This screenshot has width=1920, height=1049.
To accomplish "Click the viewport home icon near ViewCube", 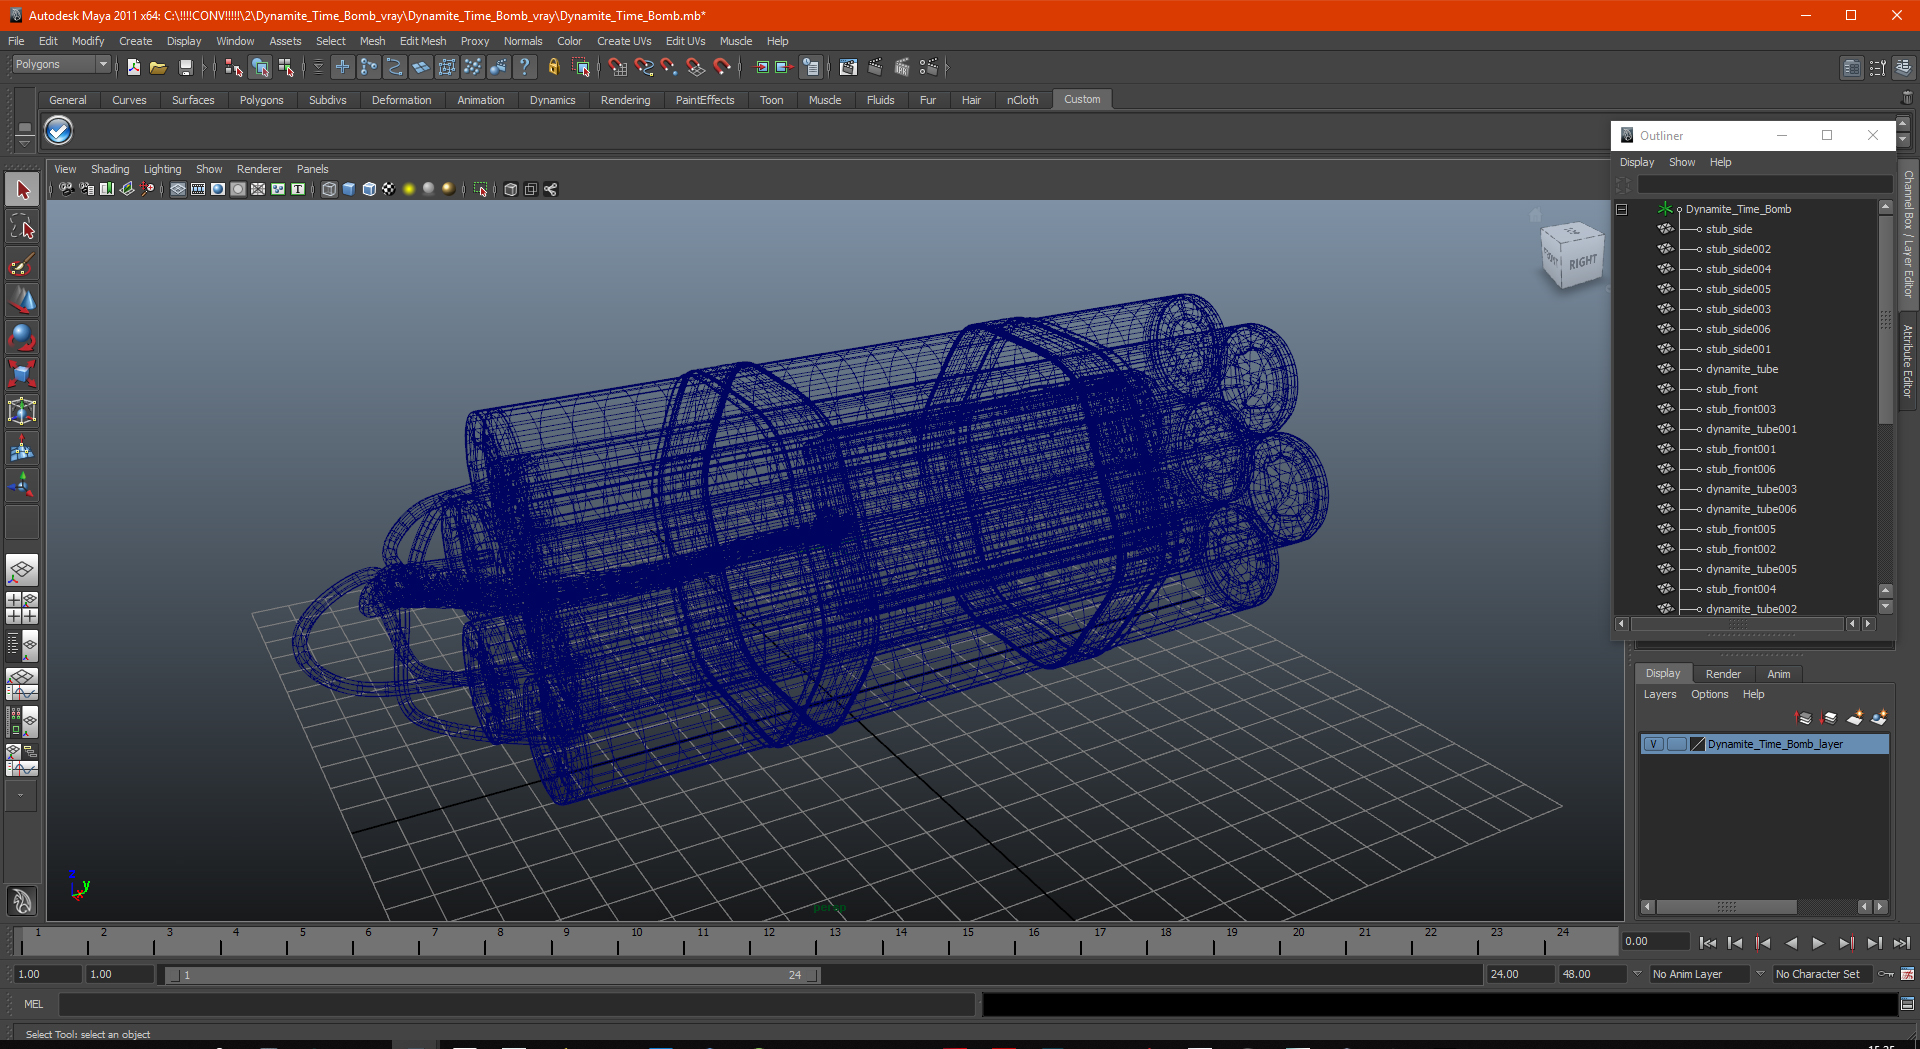I will 1536,214.
